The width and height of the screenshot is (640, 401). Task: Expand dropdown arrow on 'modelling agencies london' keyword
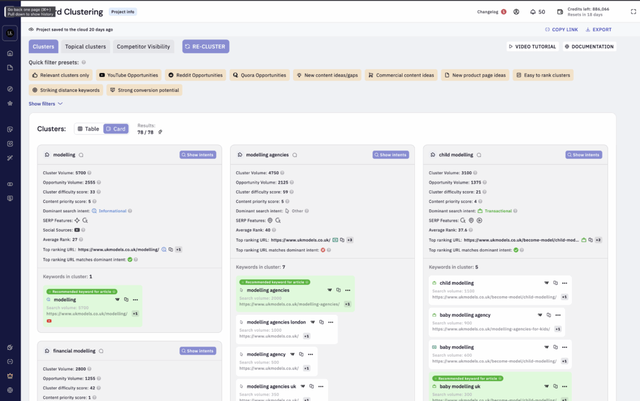pos(313,322)
